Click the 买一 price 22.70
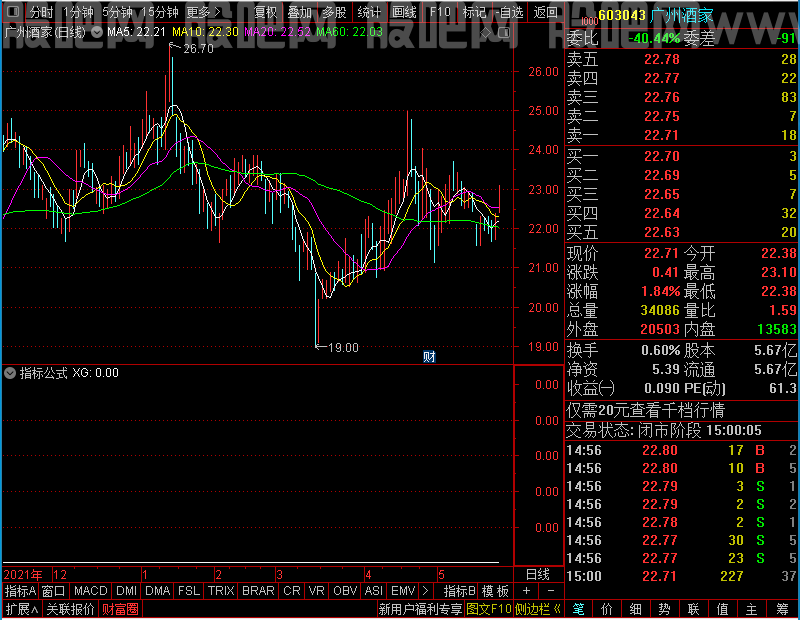The height and width of the screenshot is (620, 800). tap(662, 156)
